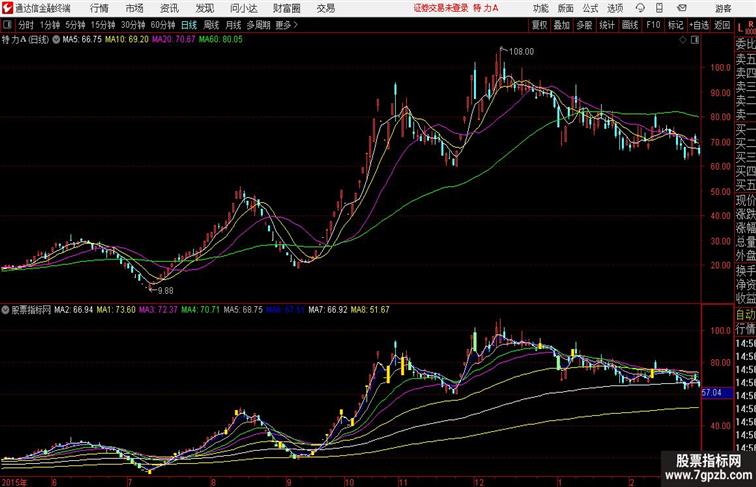Toggle the panel layout icon left of 分时
Screen dimensions: 756x487
7,25
